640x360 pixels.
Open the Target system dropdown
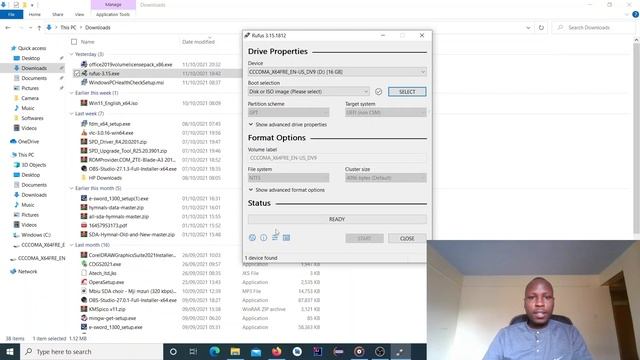click(x=386, y=112)
